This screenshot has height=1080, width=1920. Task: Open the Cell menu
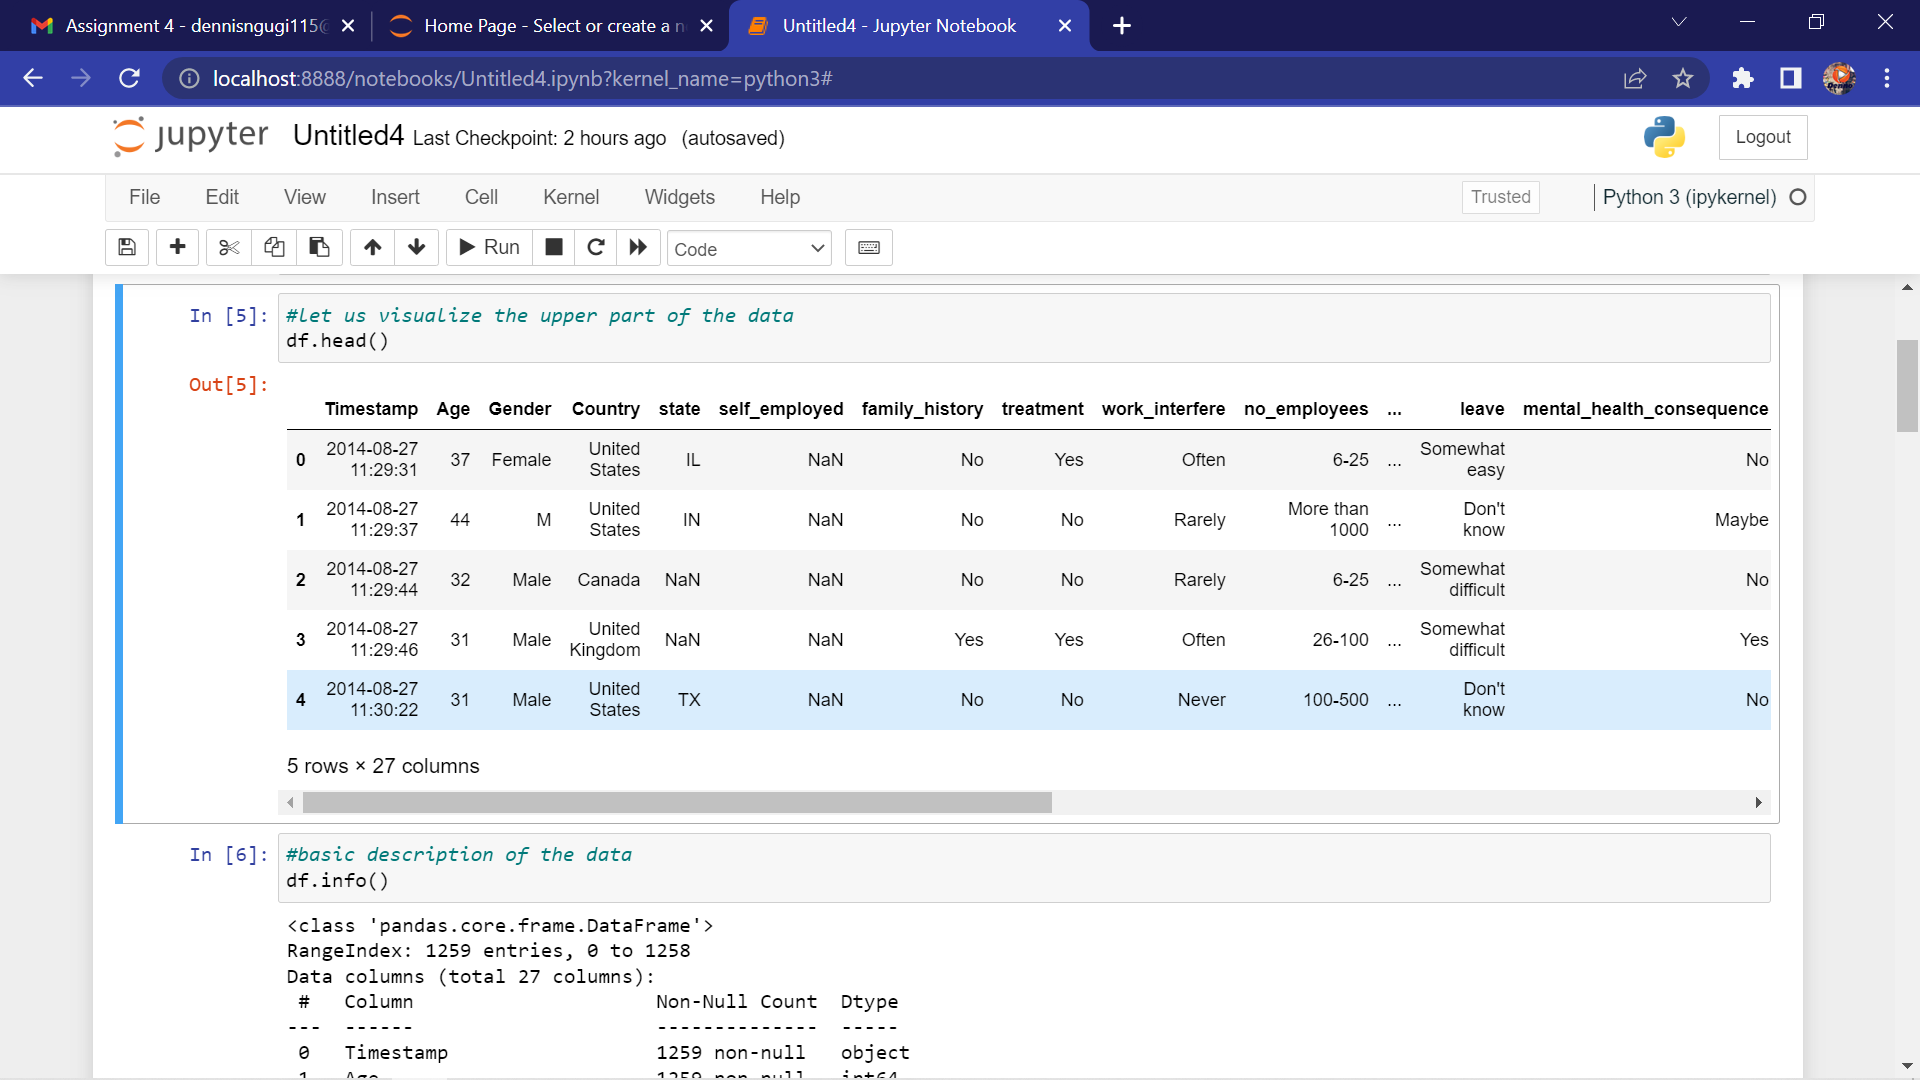pyautogui.click(x=481, y=197)
